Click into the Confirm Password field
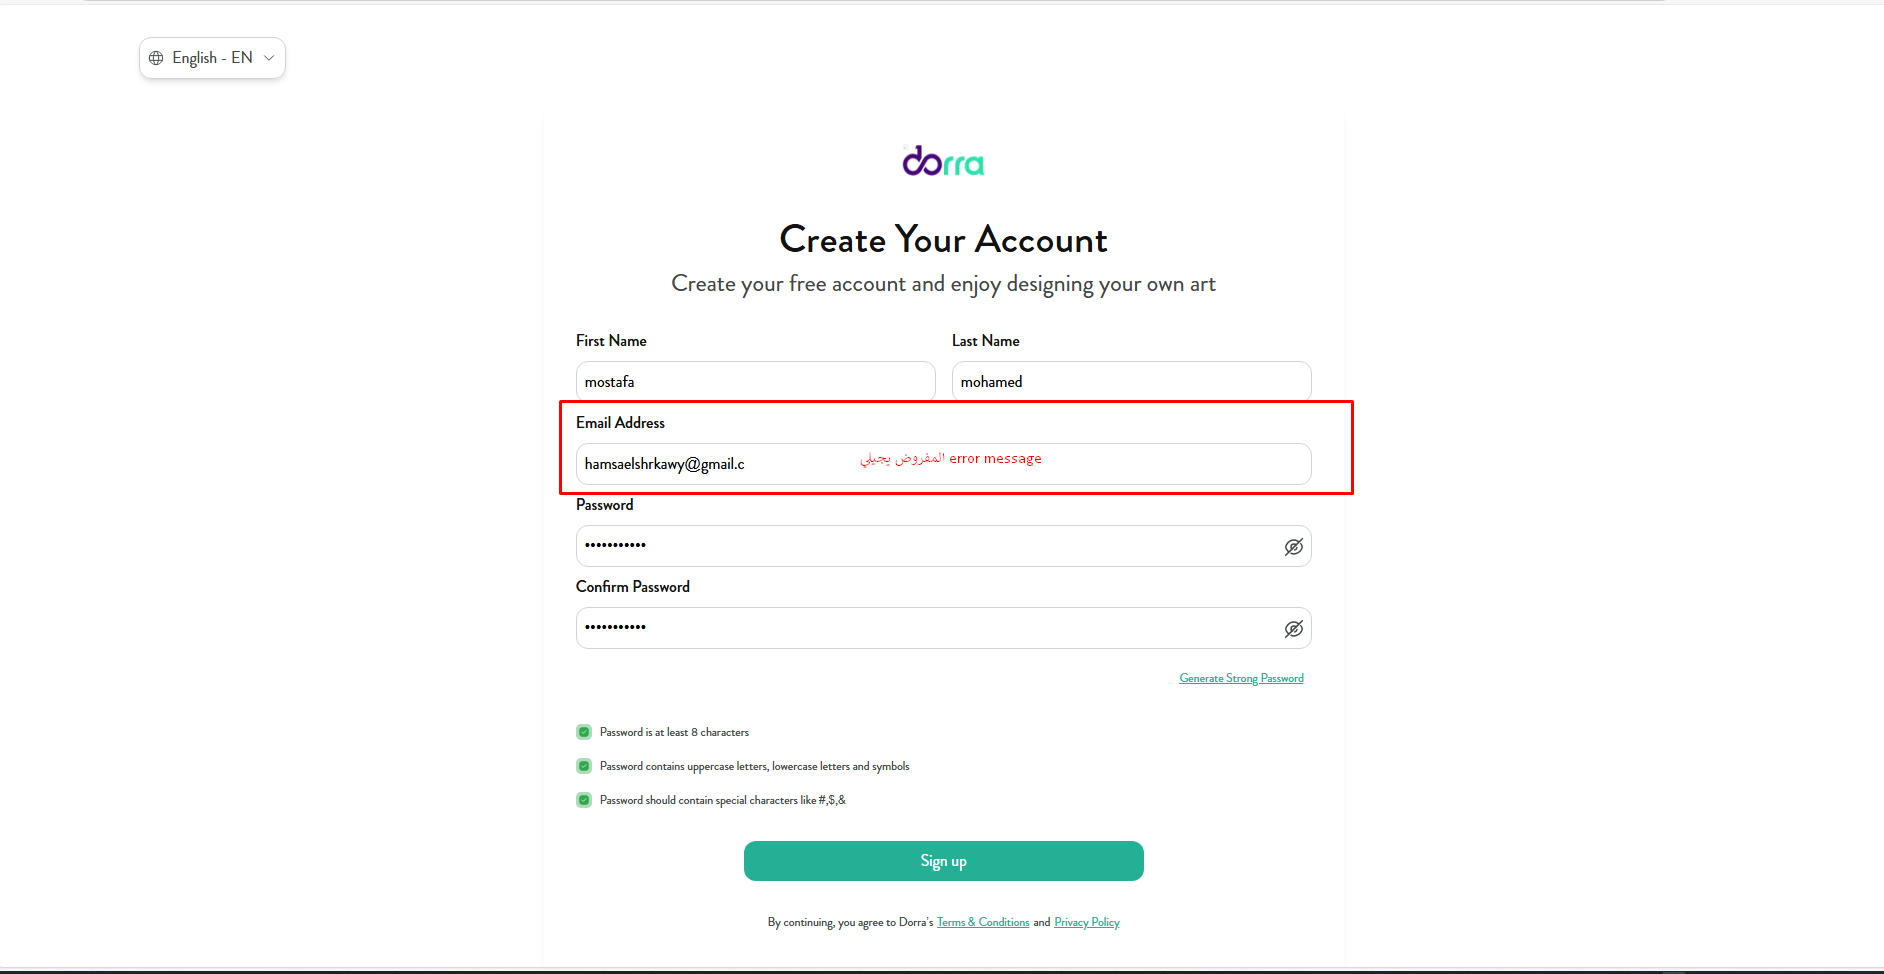This screenshot has width=1884, height=974. (943, 628)
